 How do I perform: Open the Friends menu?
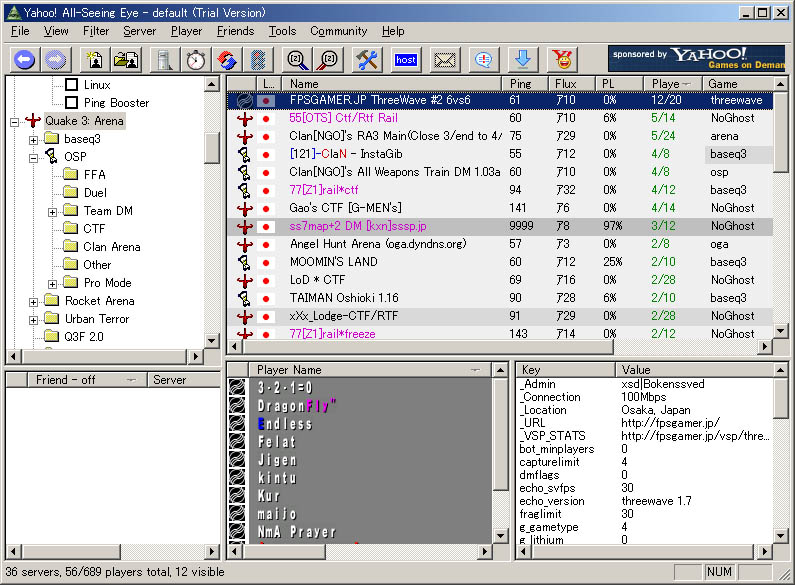click(235, 31)
